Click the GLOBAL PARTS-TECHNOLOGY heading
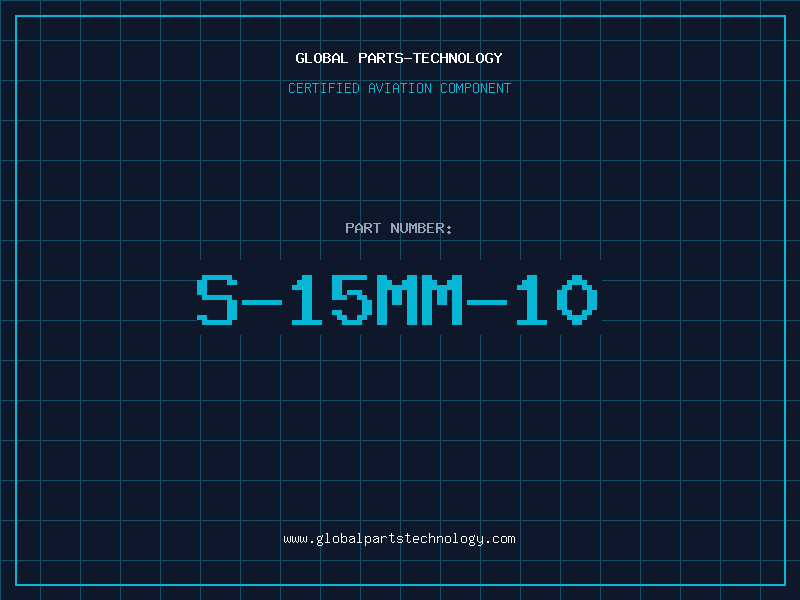Image resolution: width=800 pixels, height=600 pixels. (x=399, y=58)
